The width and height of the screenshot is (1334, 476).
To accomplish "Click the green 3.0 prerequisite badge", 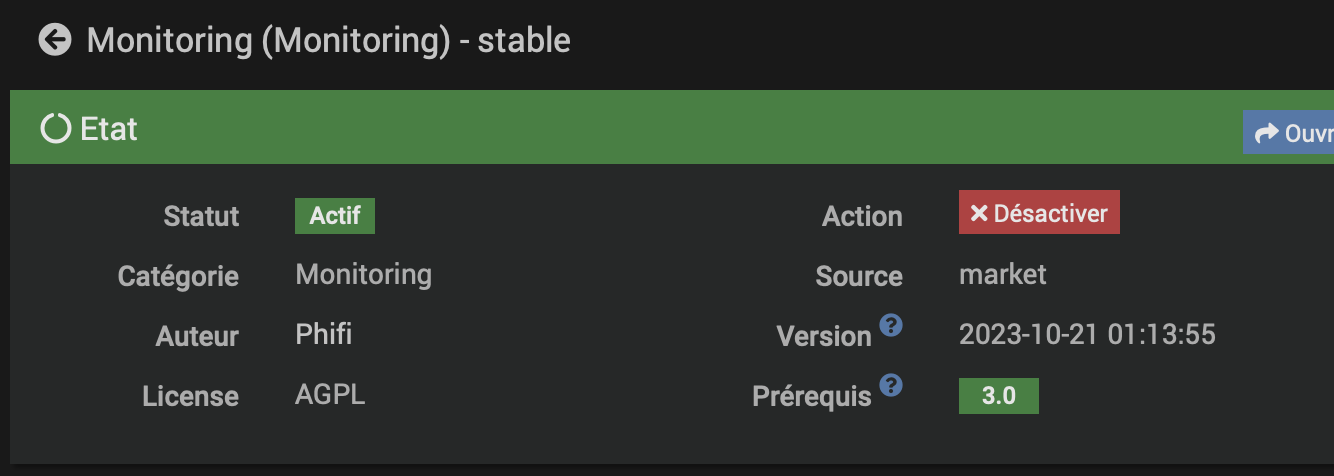I will click(x=998, y=396).
